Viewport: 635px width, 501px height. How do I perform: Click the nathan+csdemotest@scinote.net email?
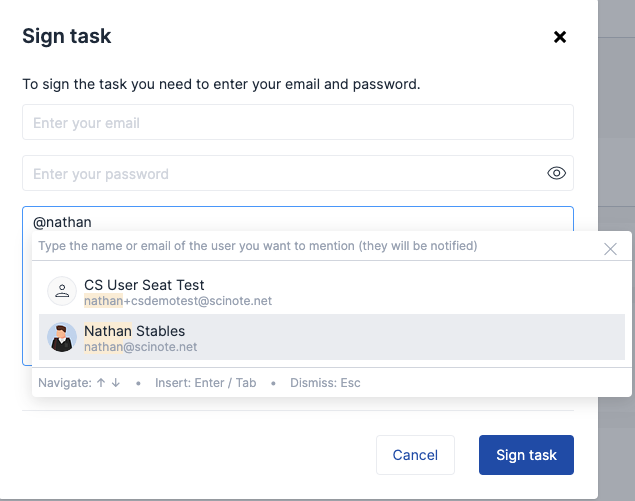(x=178, y=301)
